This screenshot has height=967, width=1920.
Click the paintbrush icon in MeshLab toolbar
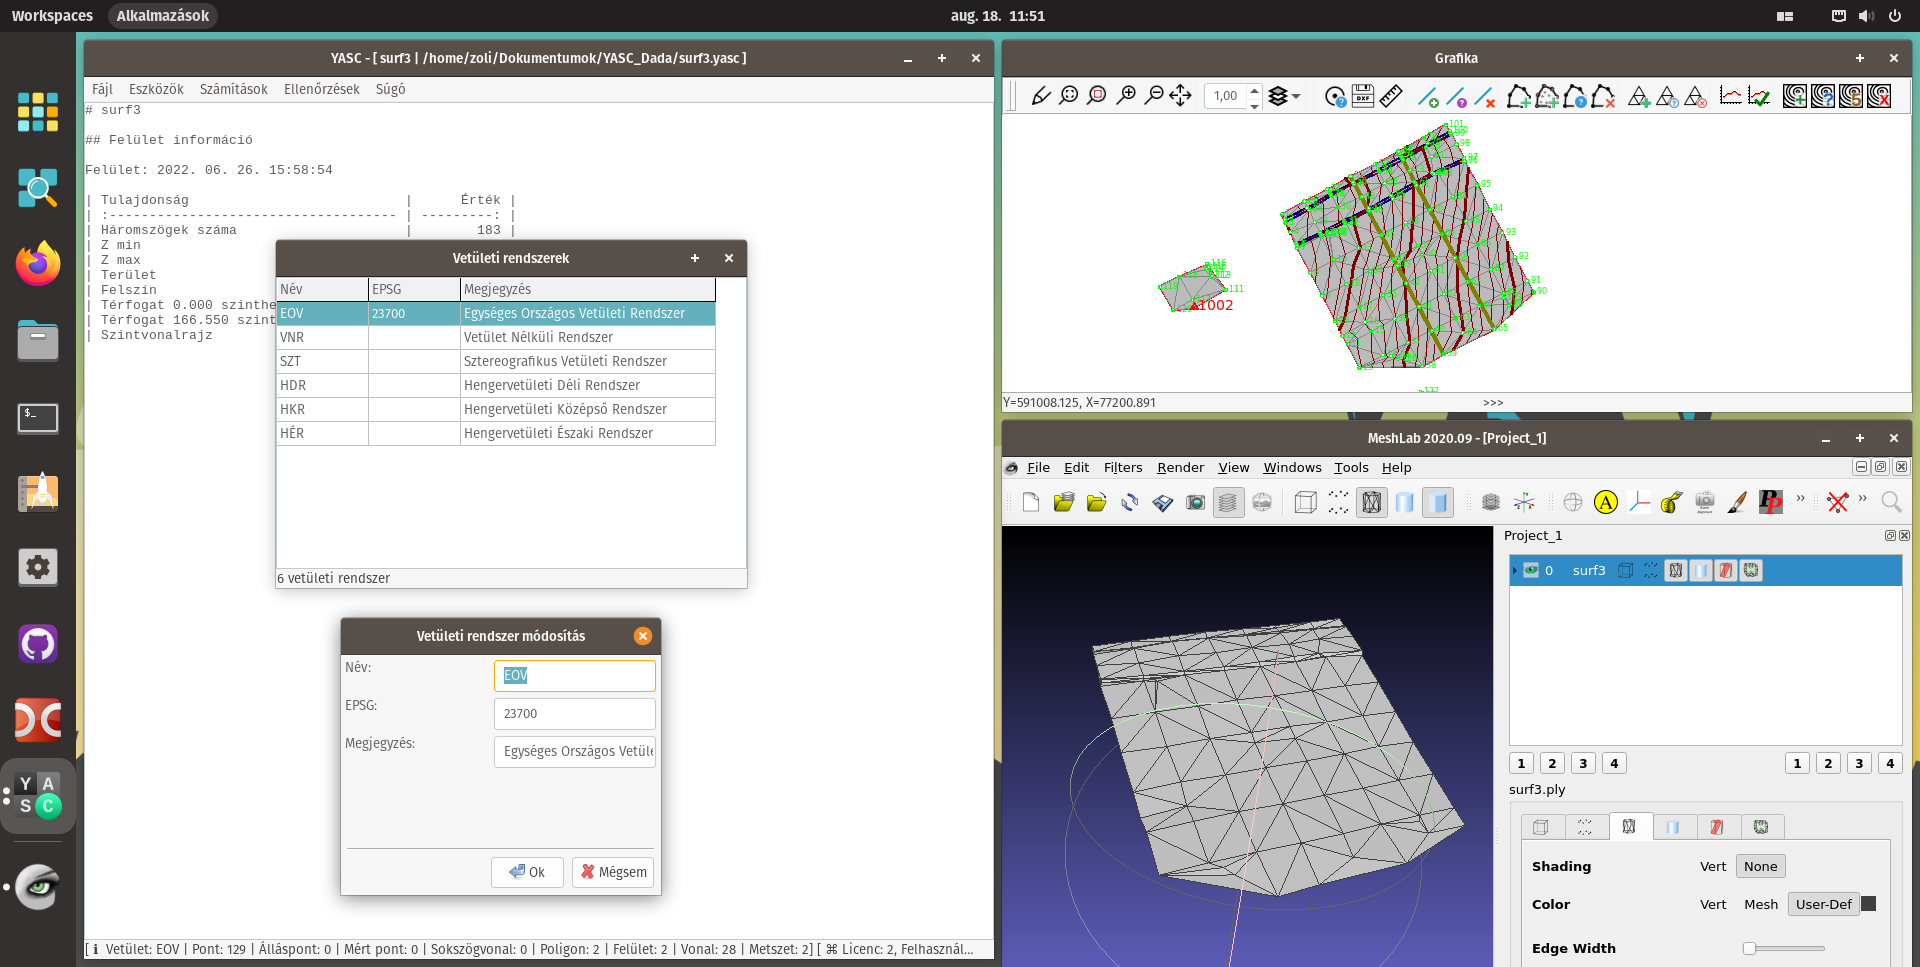pyautogui.click(x=1737, y=502)
